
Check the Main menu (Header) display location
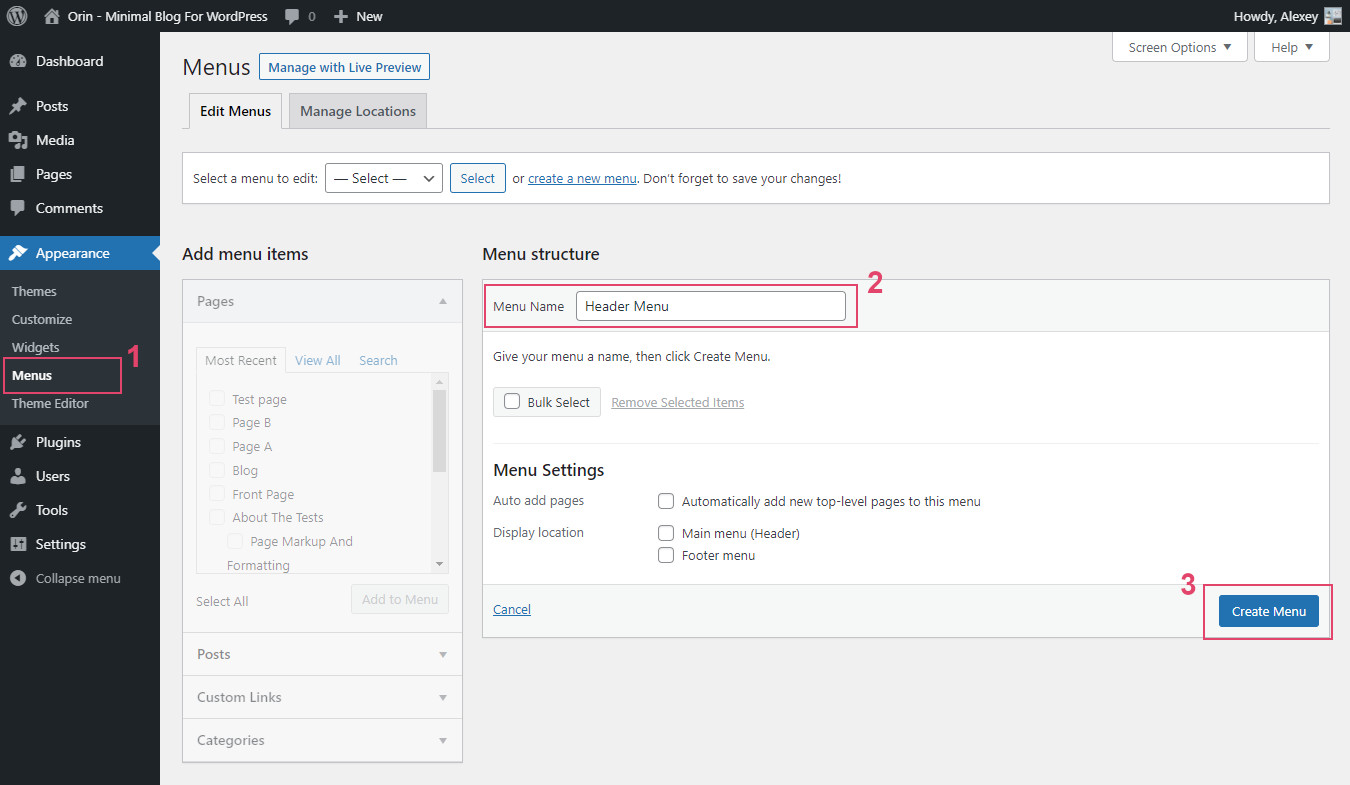click(666, 533)
